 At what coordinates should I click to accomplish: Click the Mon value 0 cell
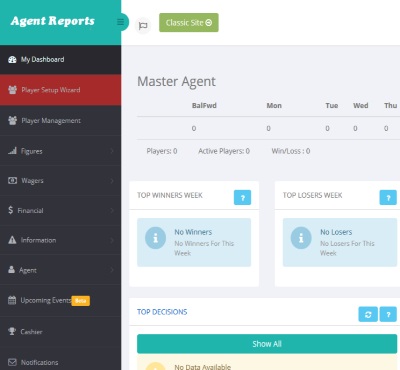[268, 128]
